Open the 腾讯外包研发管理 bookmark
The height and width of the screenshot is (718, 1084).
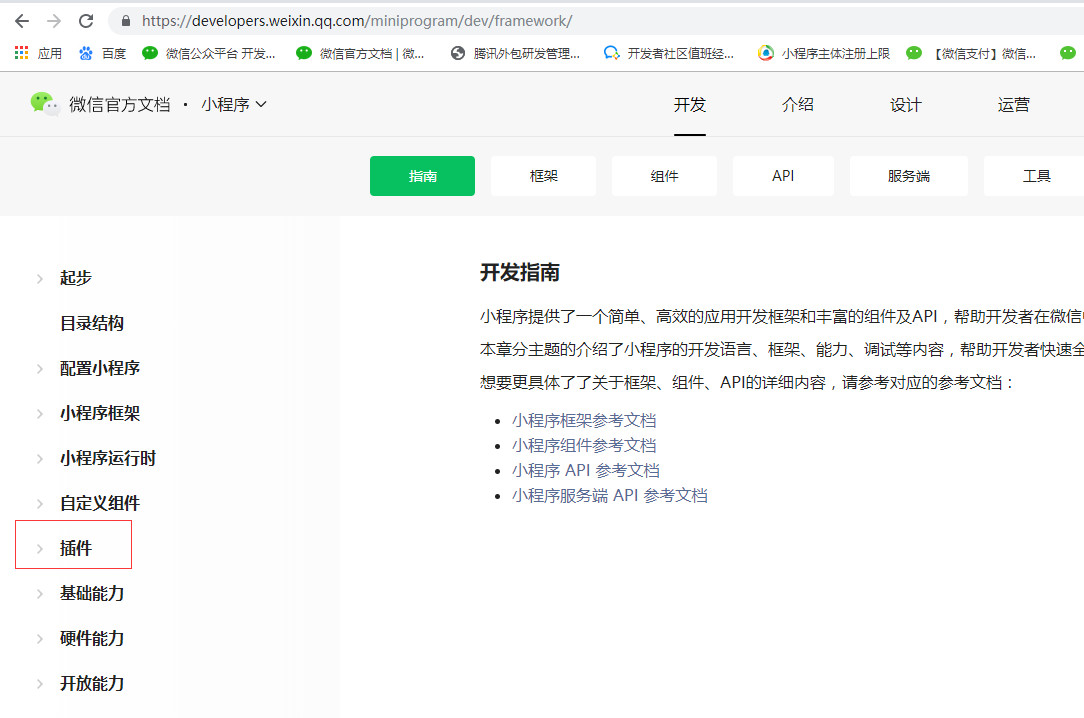(516, 53)
